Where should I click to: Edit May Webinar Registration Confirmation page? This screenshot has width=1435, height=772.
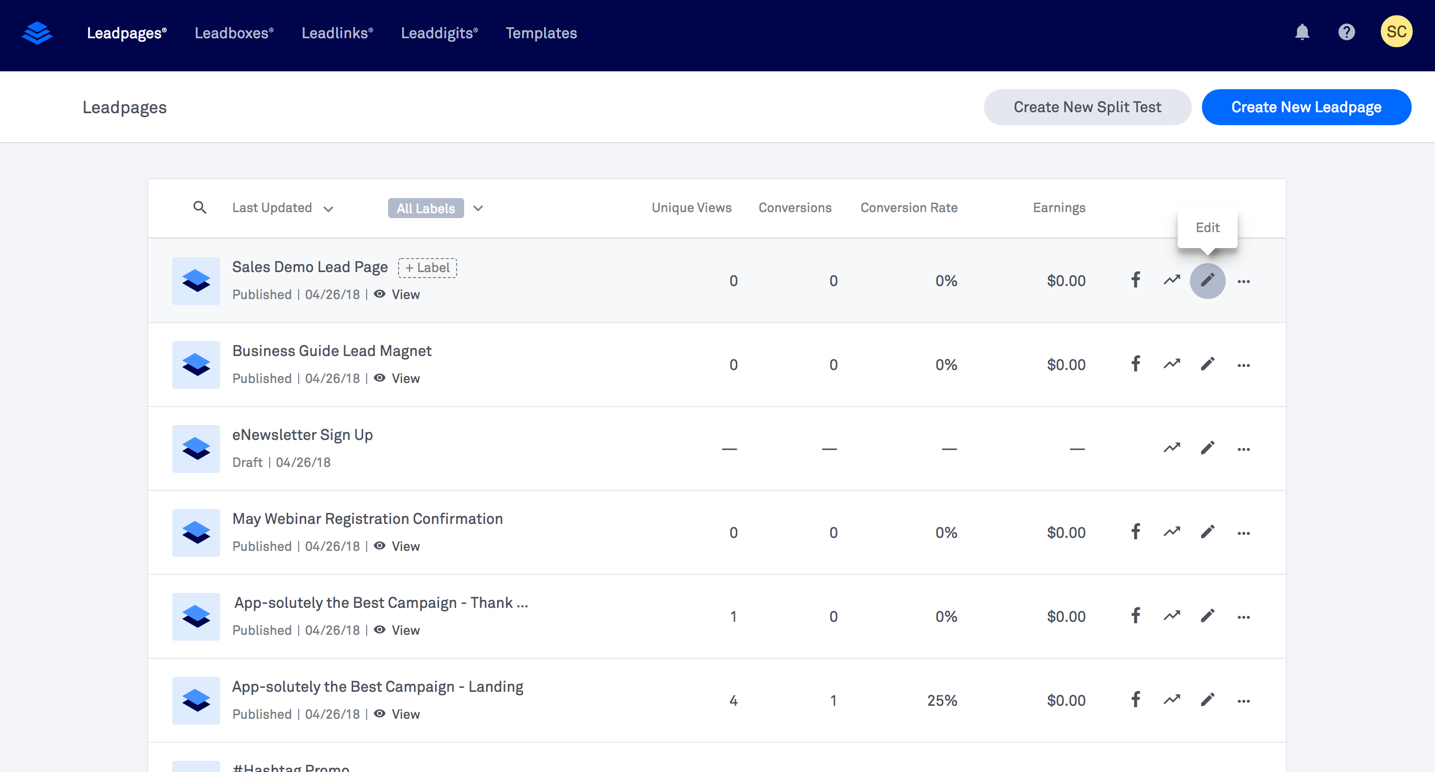coord(1208,533)
